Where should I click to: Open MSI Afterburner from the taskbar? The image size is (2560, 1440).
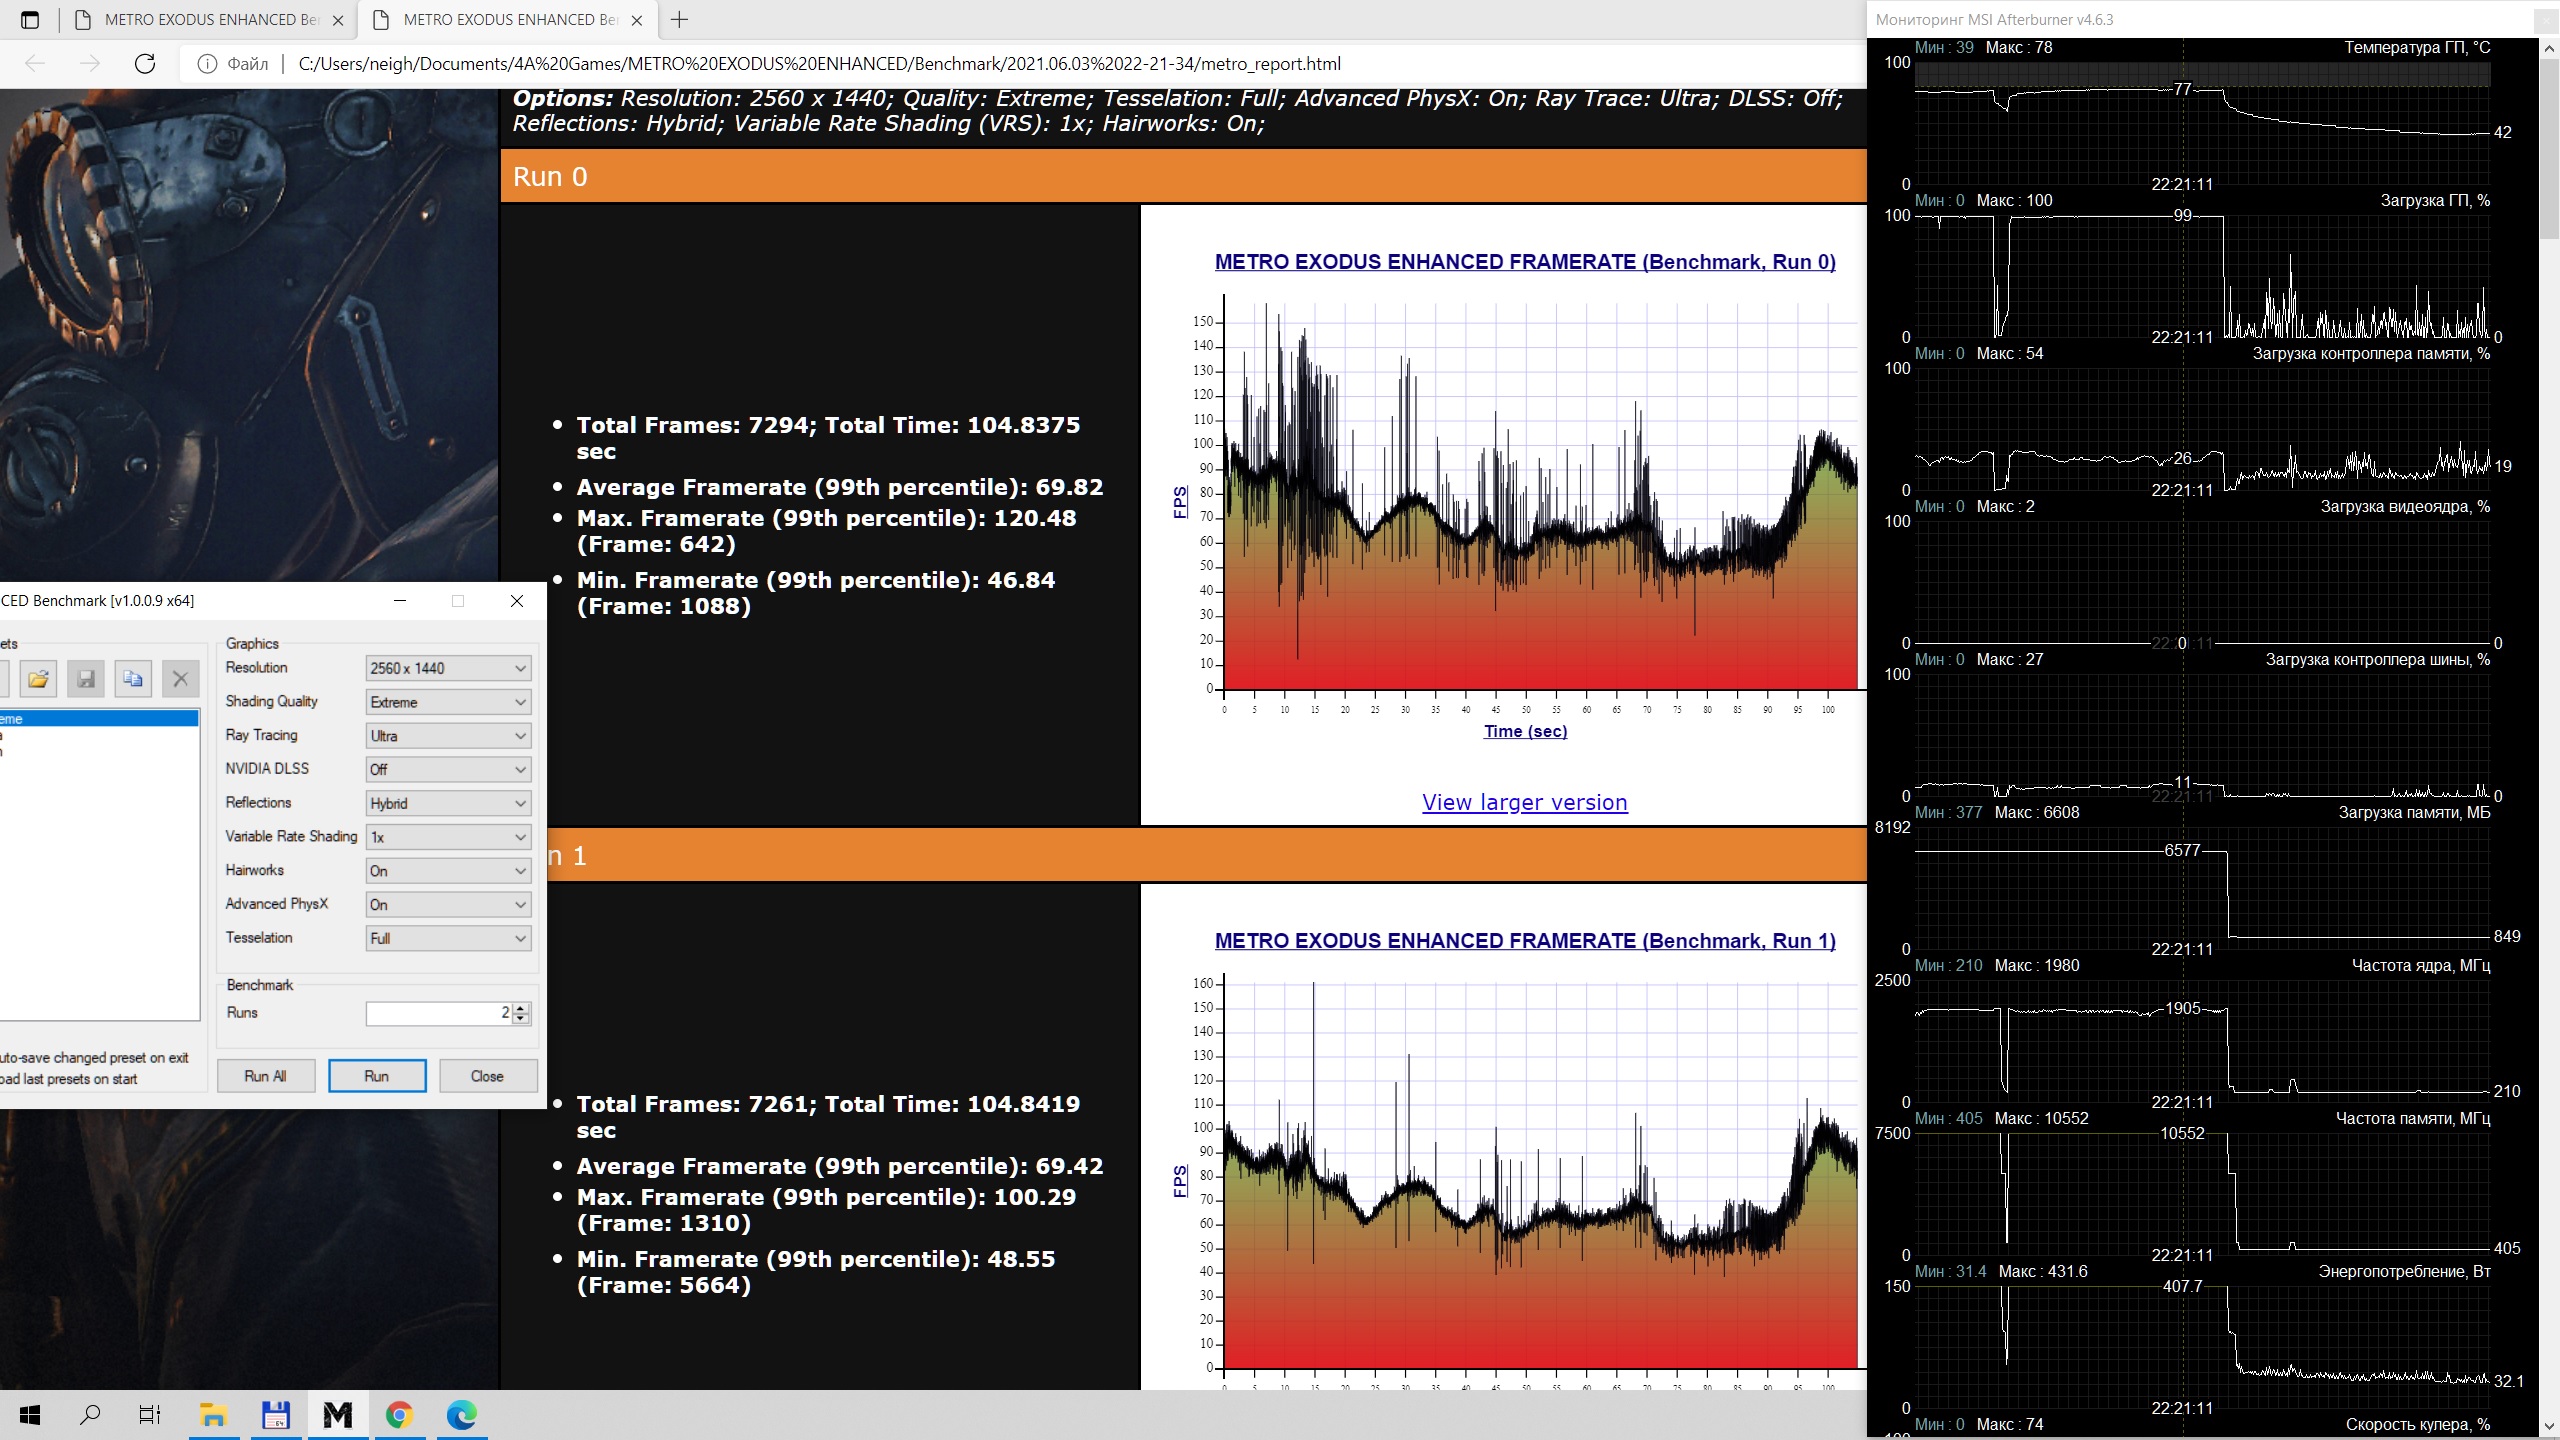[x=337, y=1414]
